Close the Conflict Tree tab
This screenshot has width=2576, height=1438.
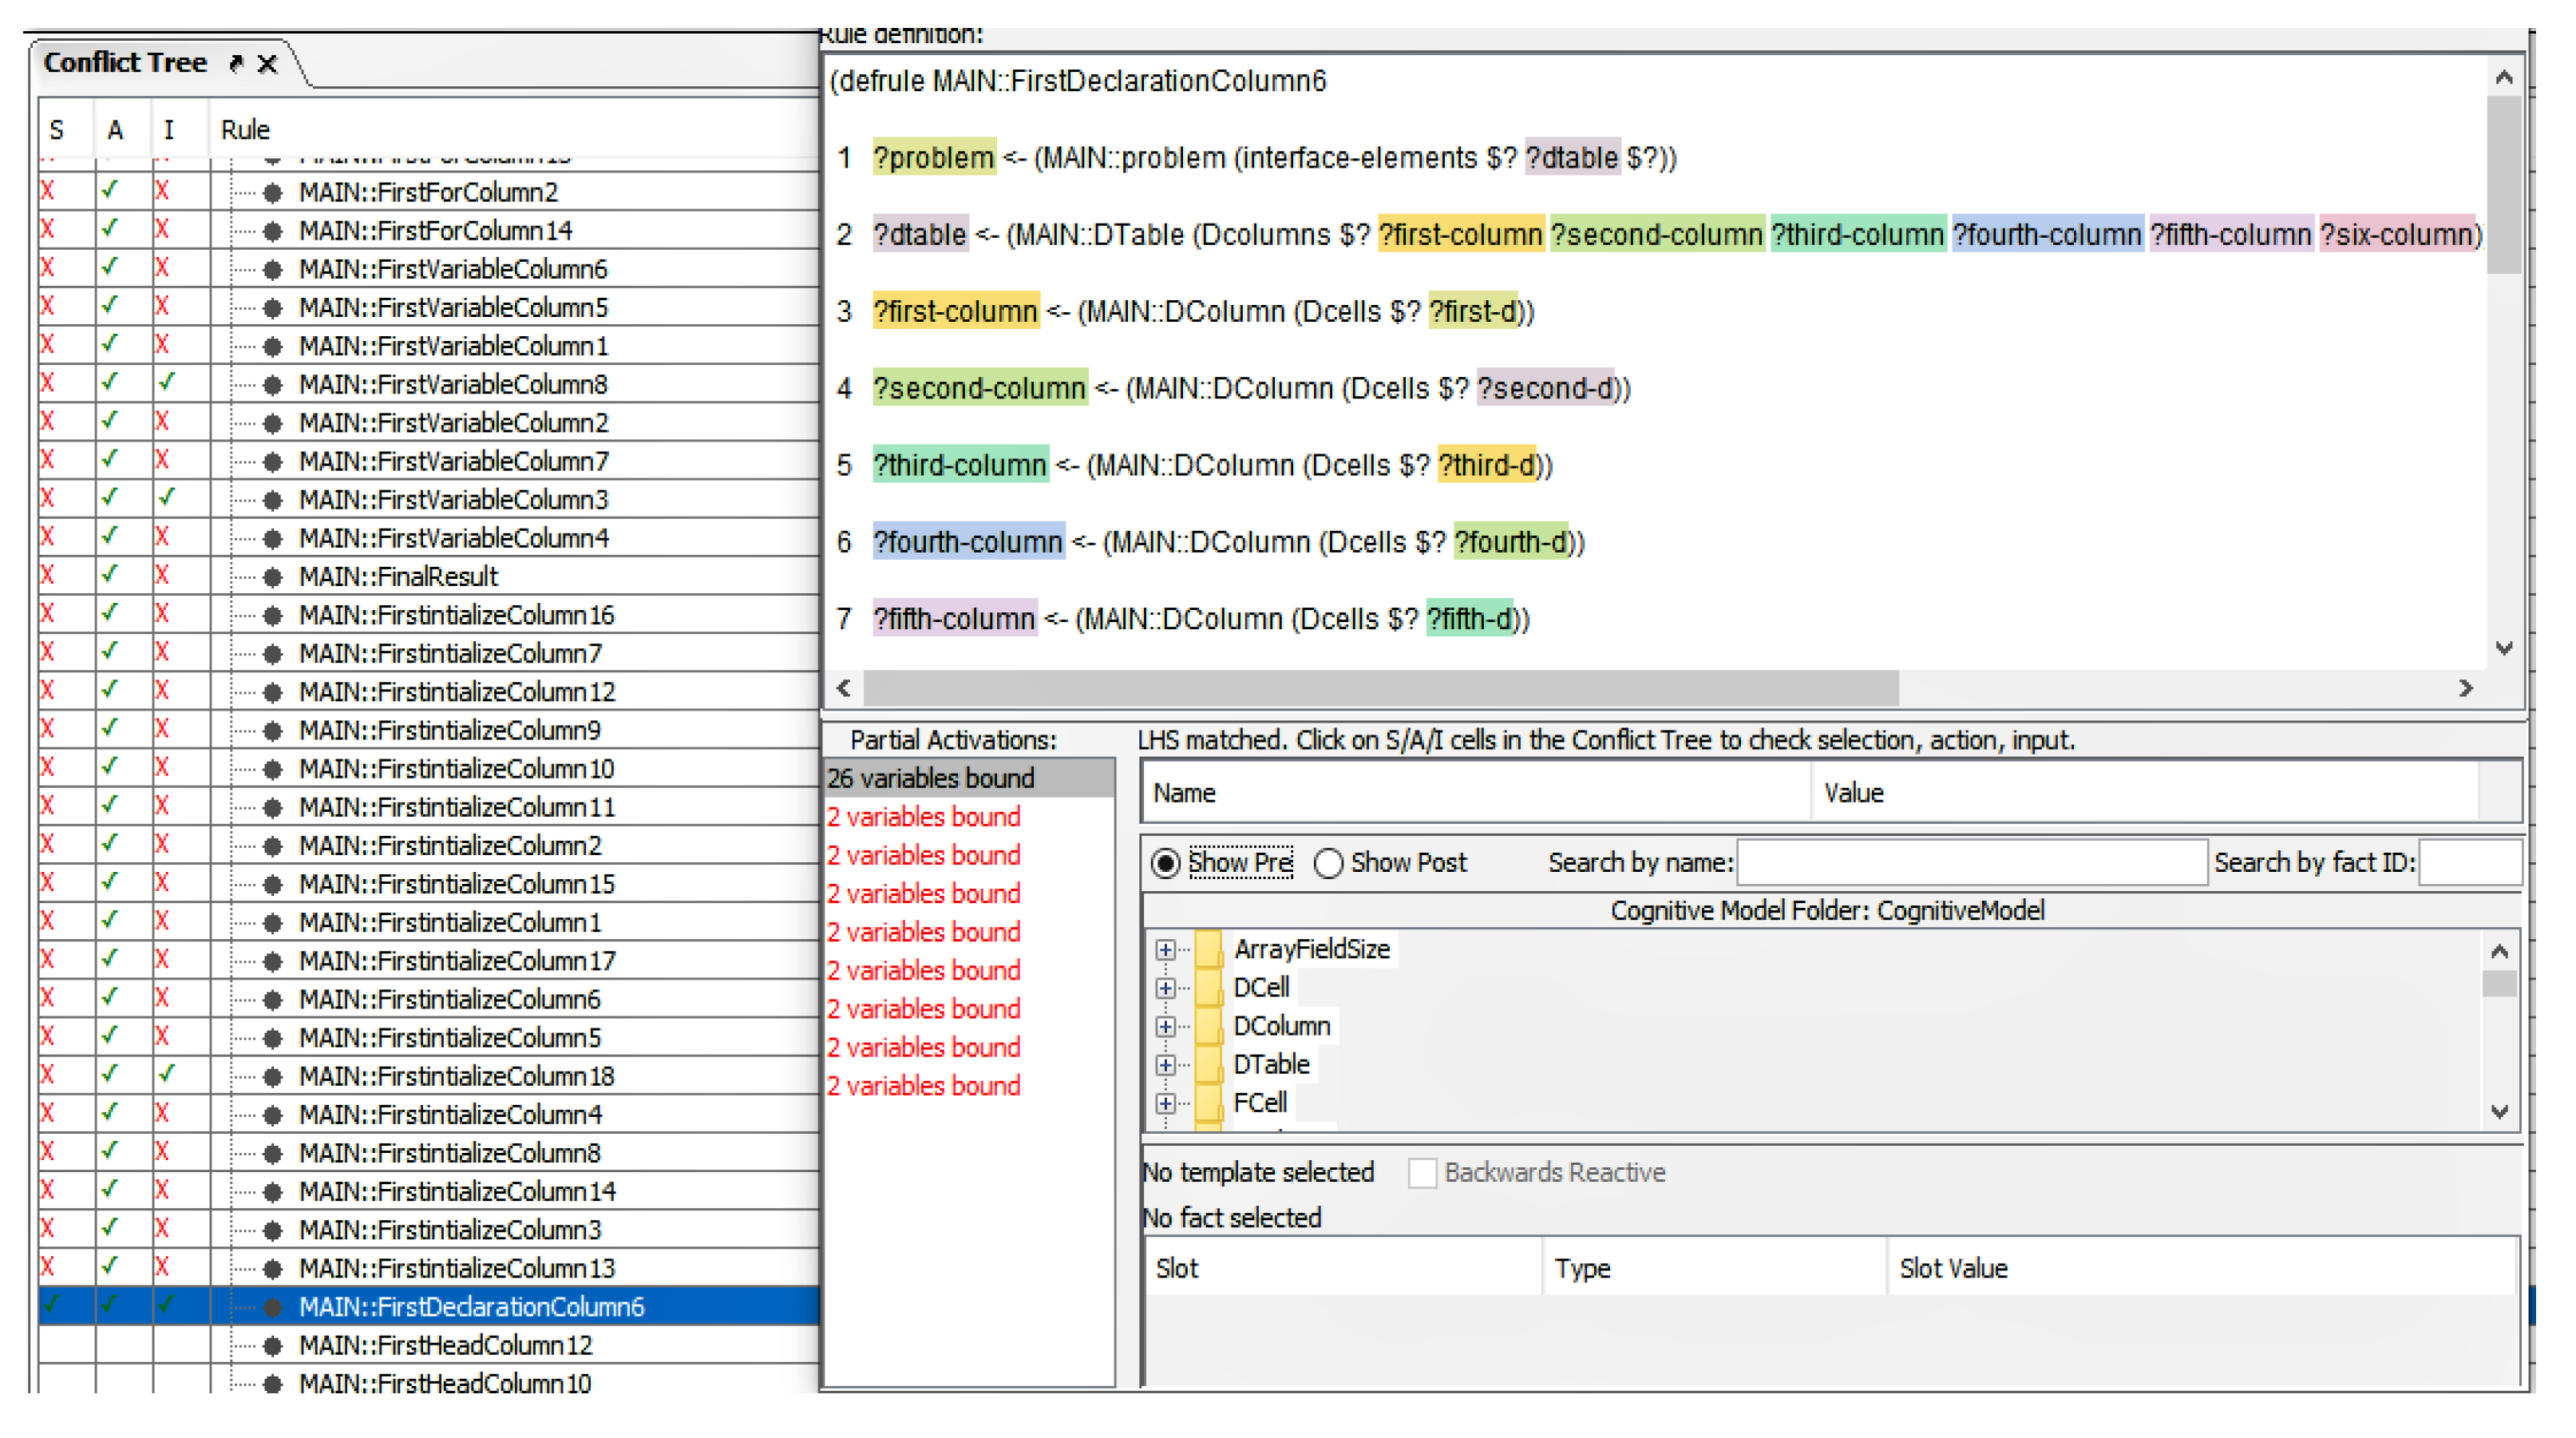point(267,64)
